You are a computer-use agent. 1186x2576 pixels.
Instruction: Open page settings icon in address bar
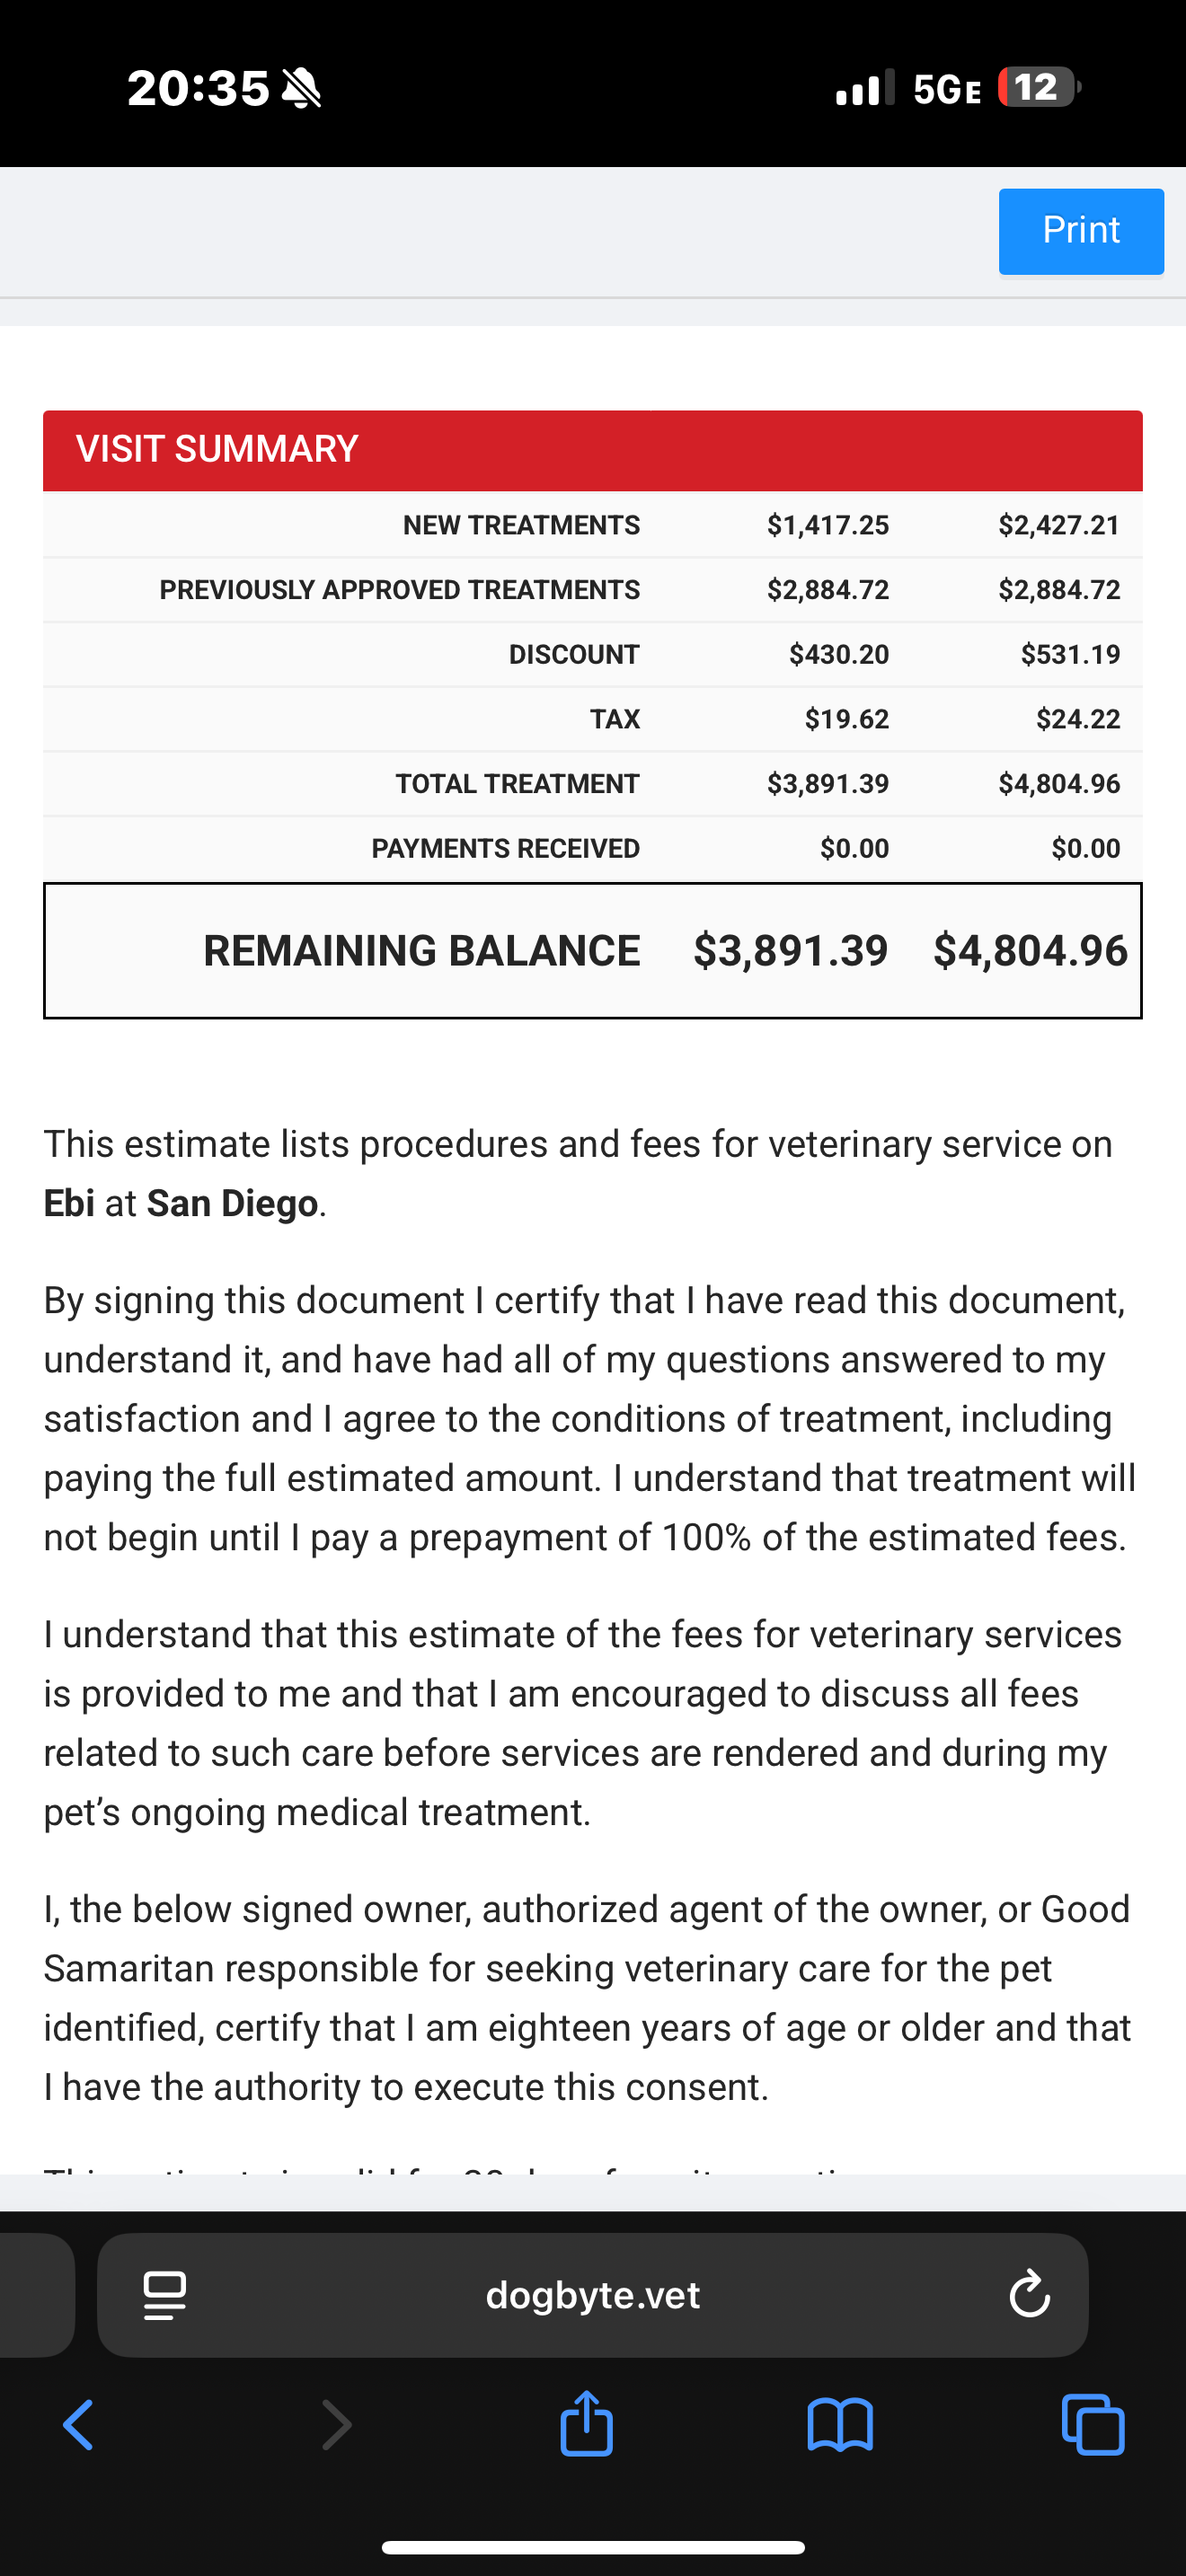click(x=165, y=2295)
